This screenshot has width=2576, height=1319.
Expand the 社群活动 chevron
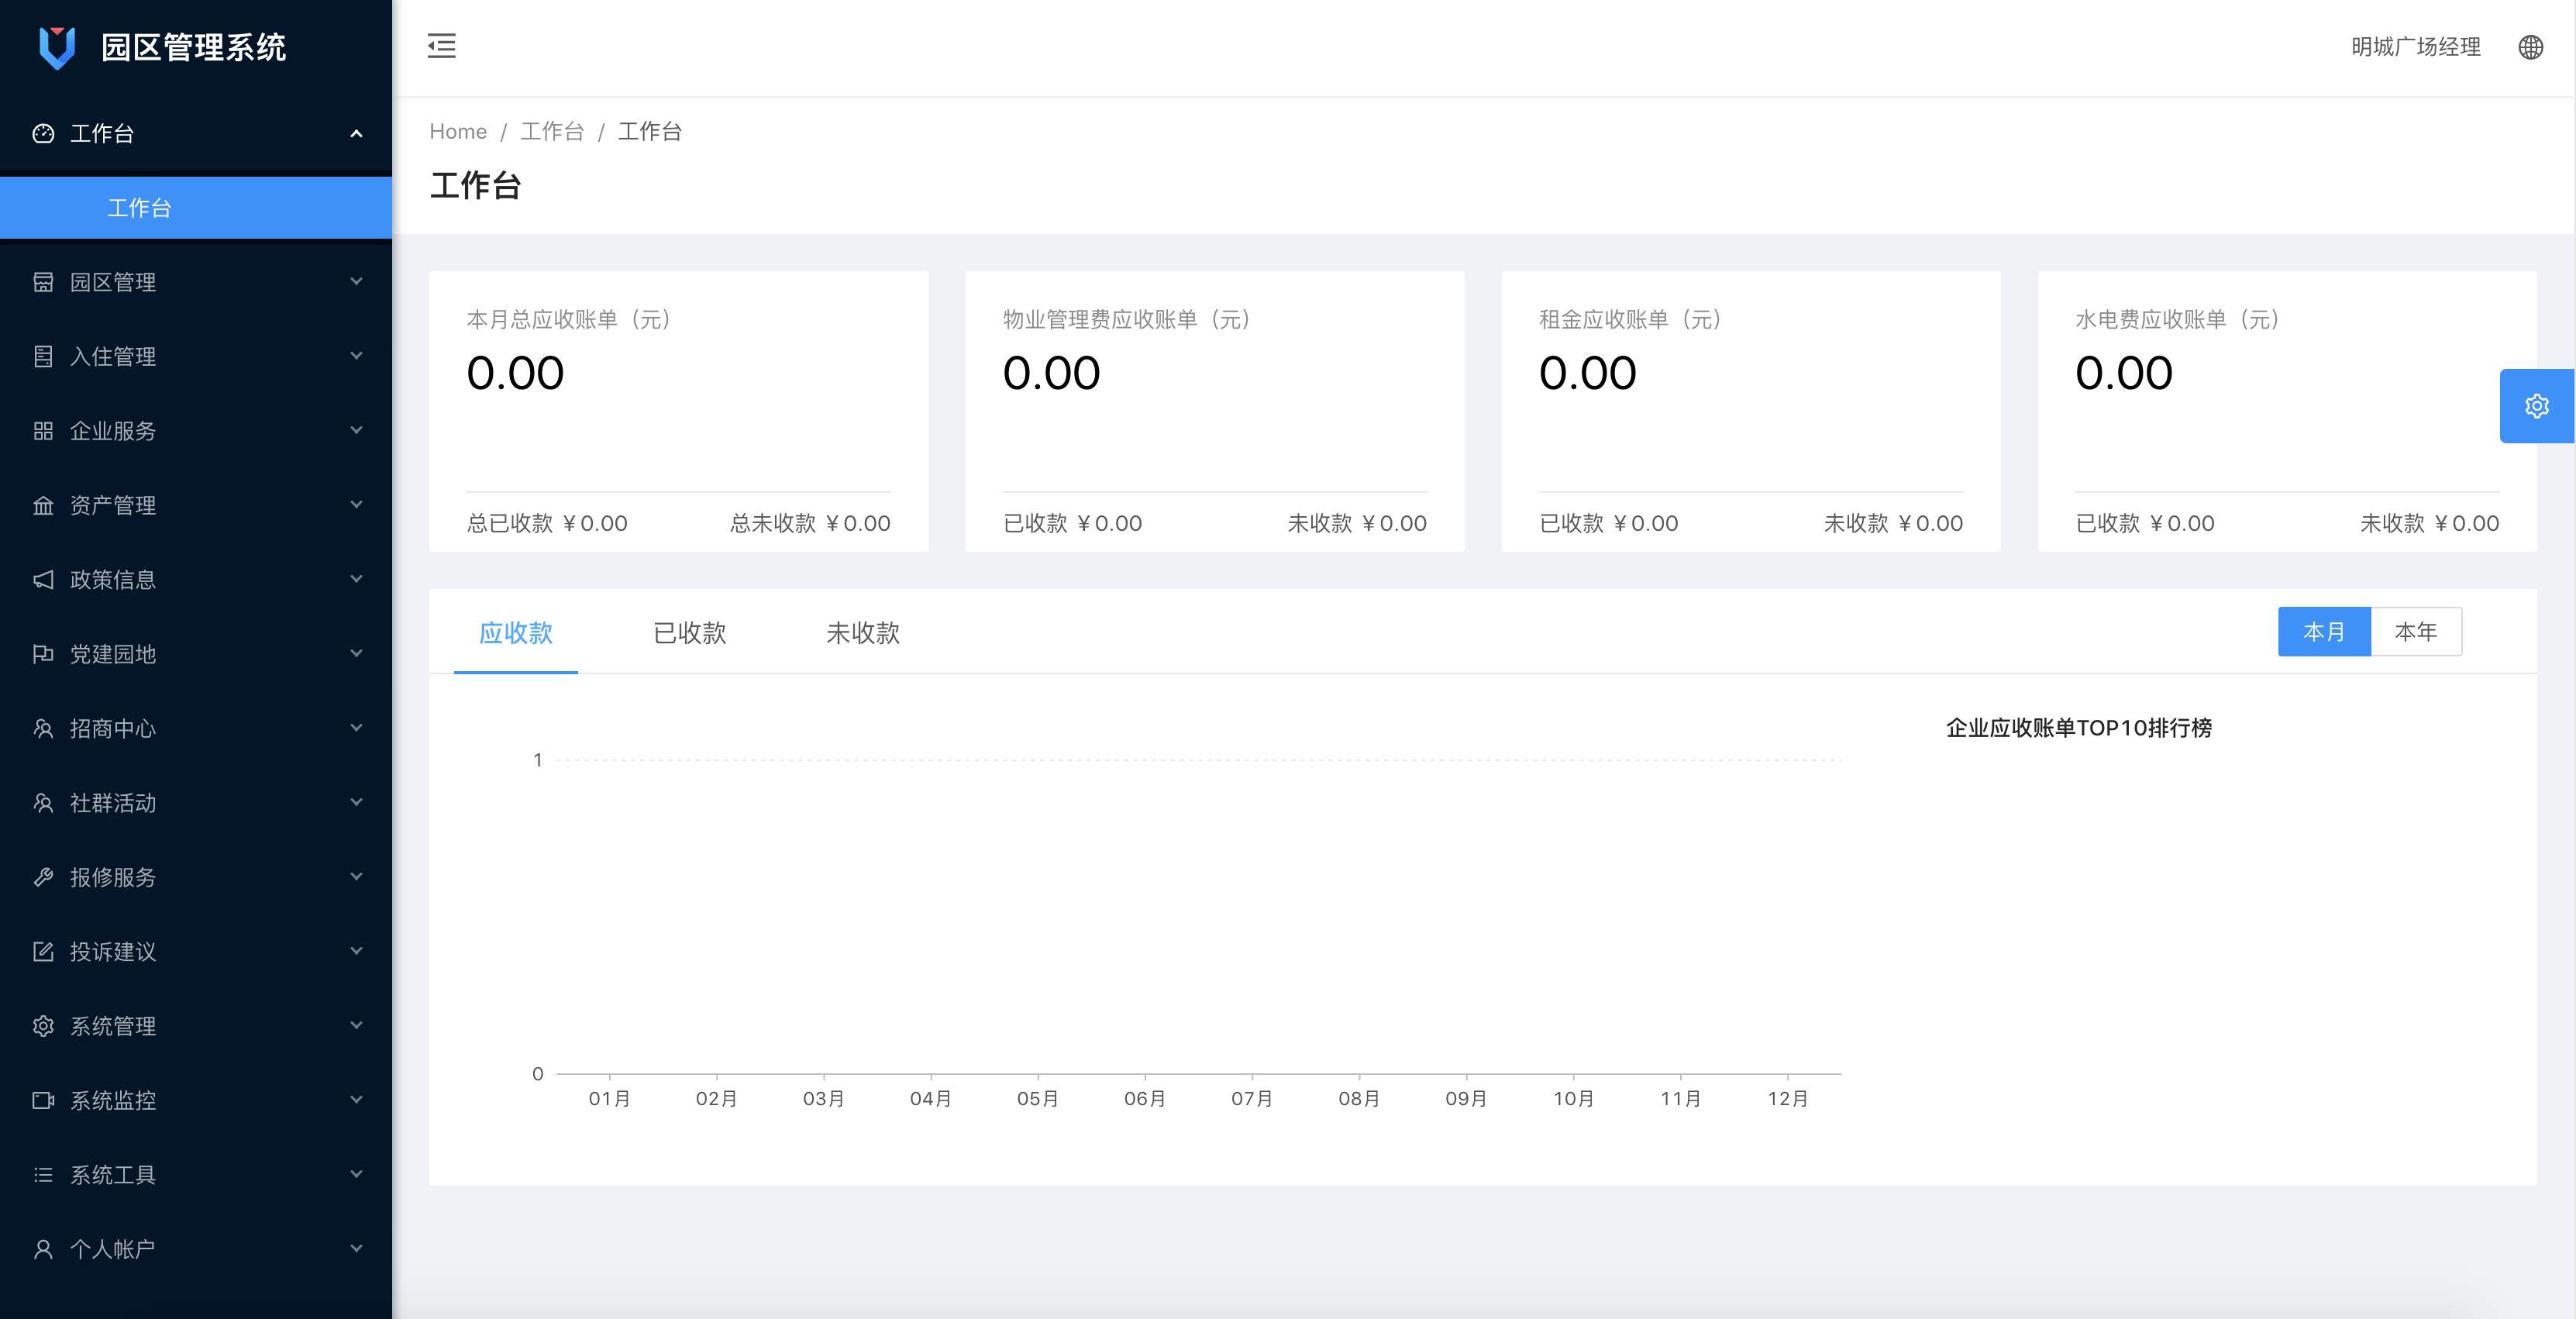(356, 802)
